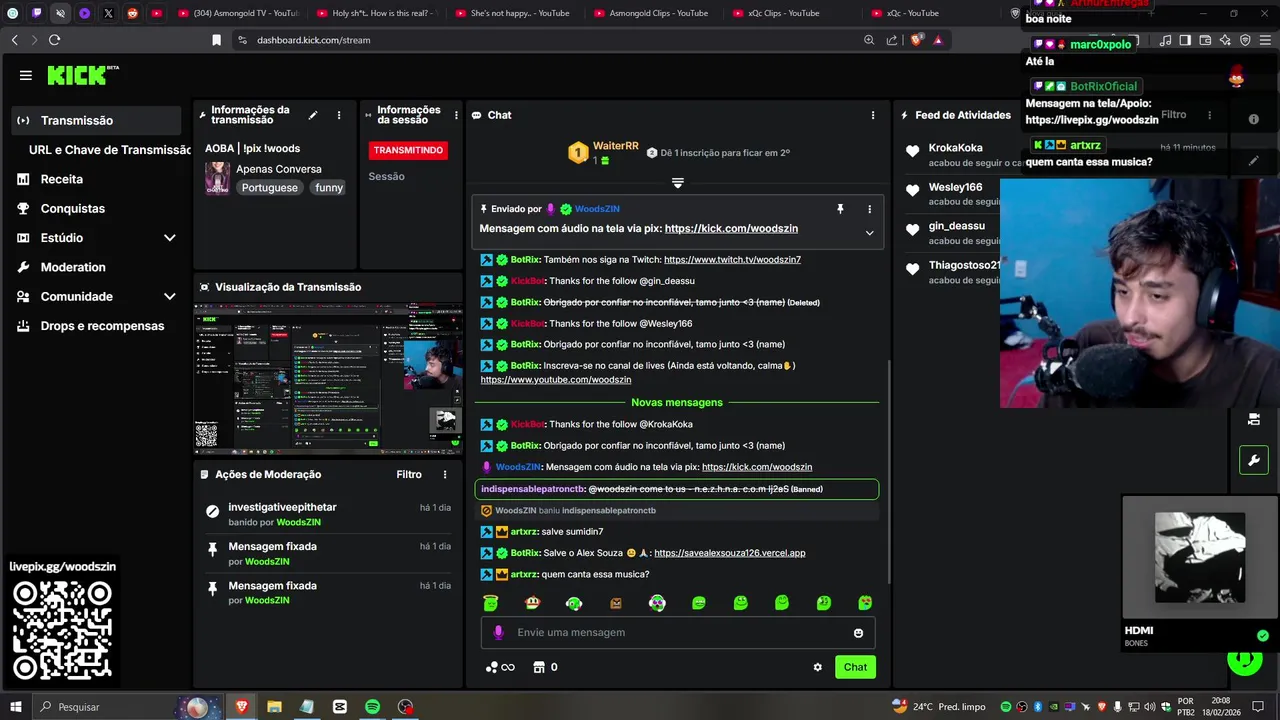Open Informações da transmissão options menu

click(339, 115)
